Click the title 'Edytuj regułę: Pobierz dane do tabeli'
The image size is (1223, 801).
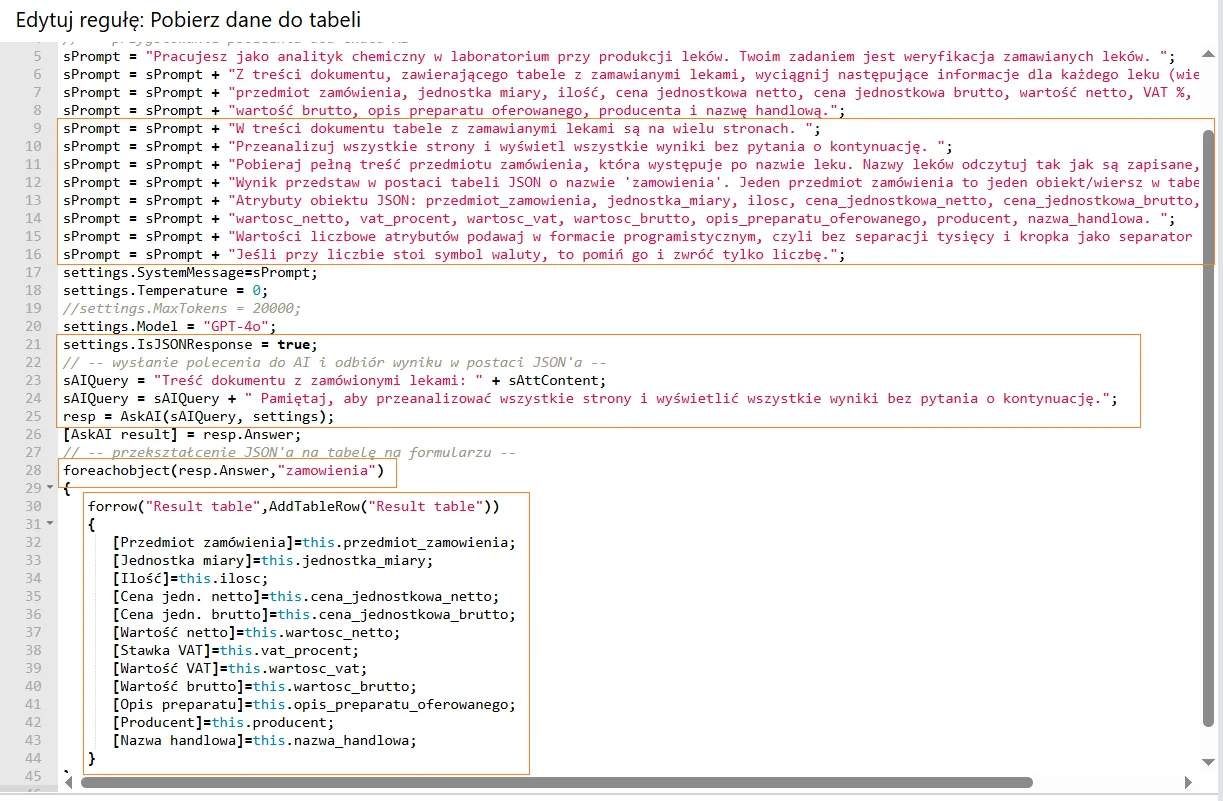188,20
